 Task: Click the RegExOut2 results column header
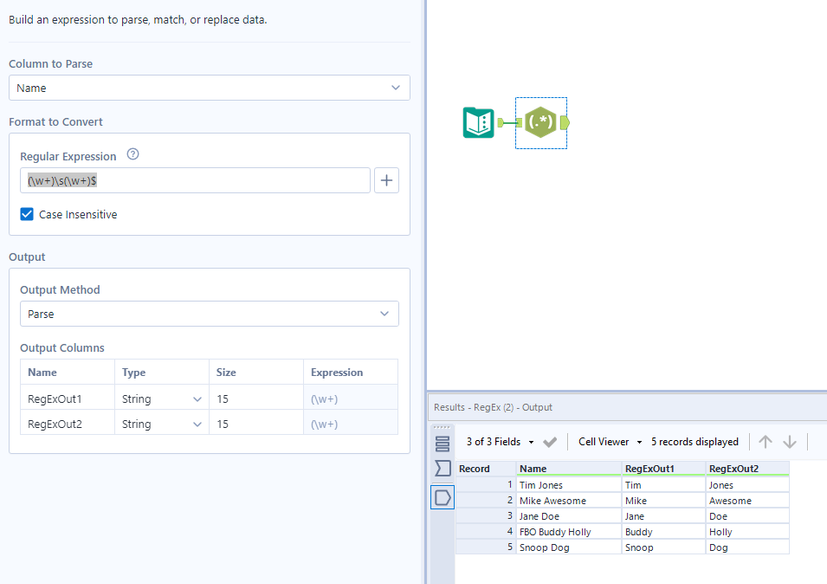point(747,468)
